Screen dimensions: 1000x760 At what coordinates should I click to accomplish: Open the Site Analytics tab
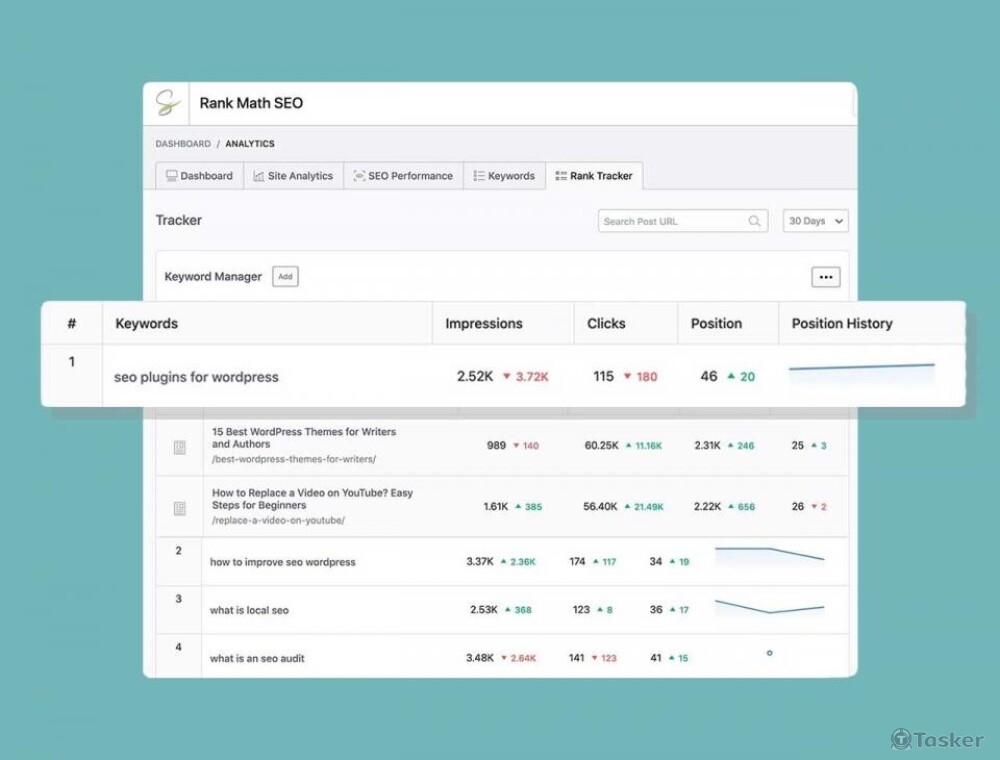click(293, 176)
